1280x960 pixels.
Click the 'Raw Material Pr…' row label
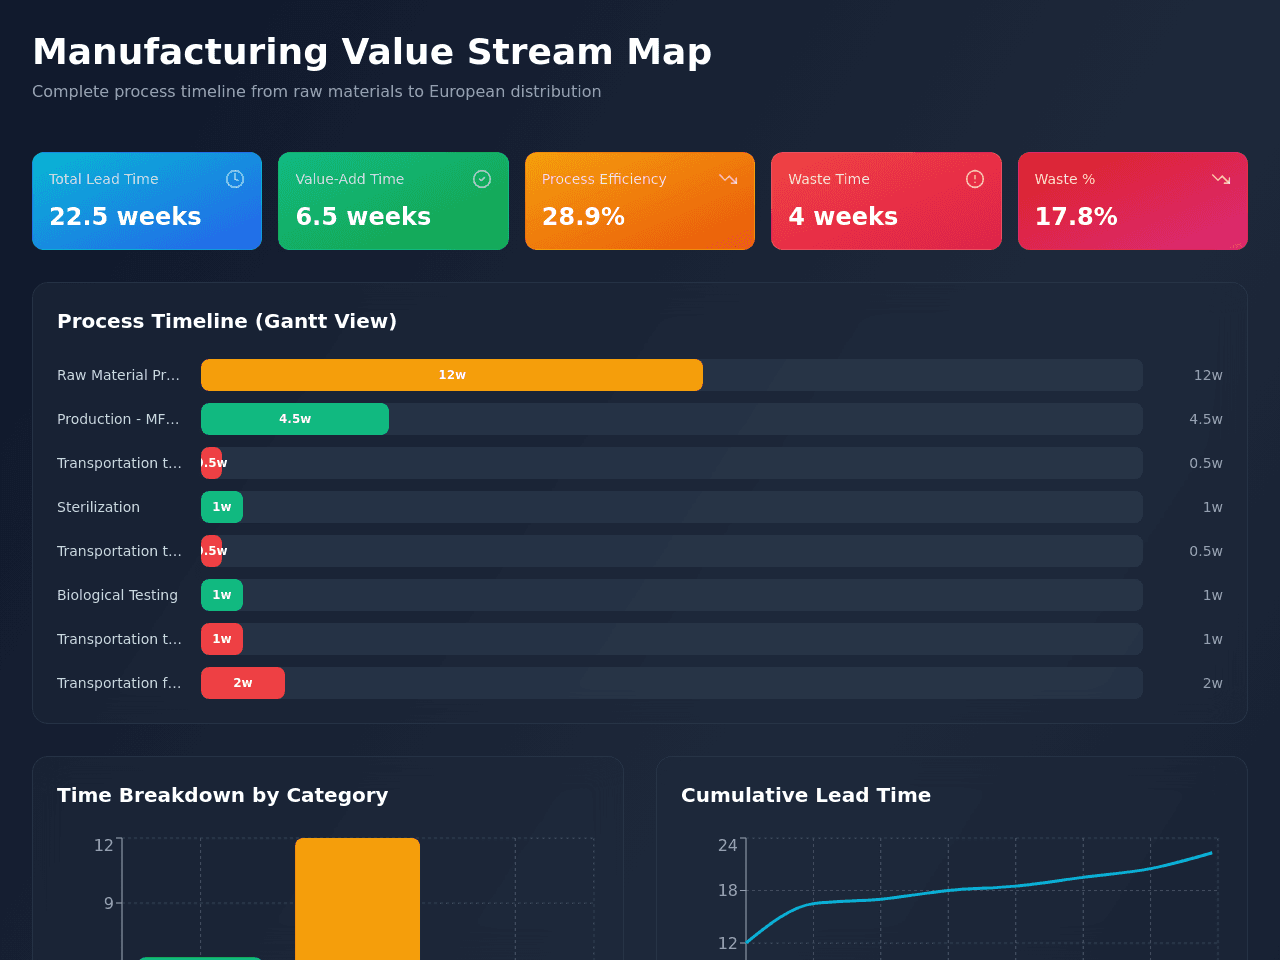(x=119, y=375)
